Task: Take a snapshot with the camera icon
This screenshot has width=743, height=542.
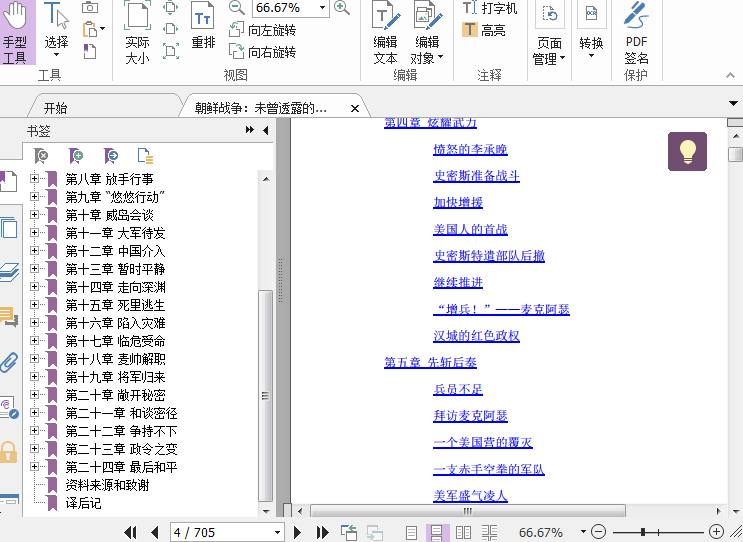Action: point(90,8)
